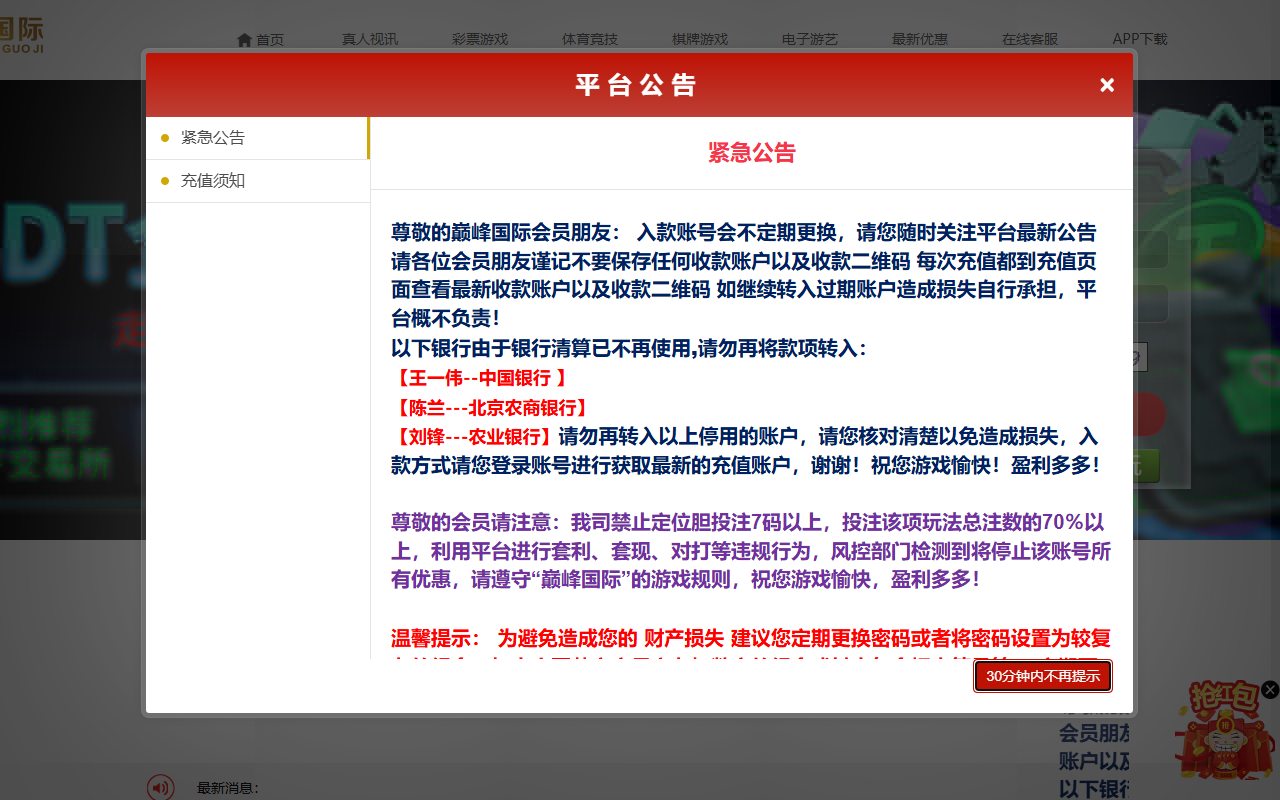Close the 抢红包 floating ad
The image size is (1280, 800).
coord(1270,689)
